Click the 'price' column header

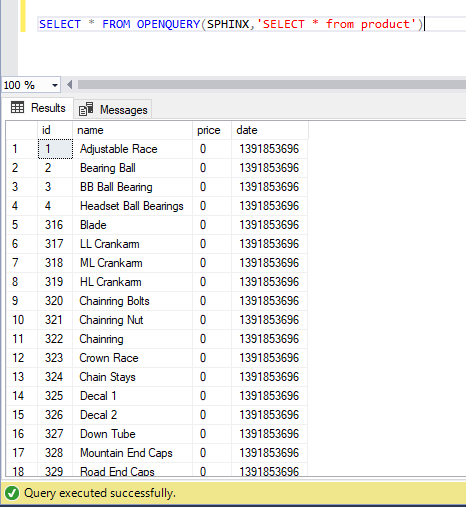coord(212,130)
